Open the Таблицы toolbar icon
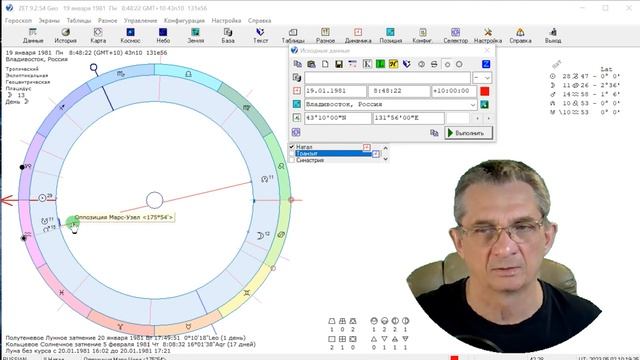 (293, 36)
